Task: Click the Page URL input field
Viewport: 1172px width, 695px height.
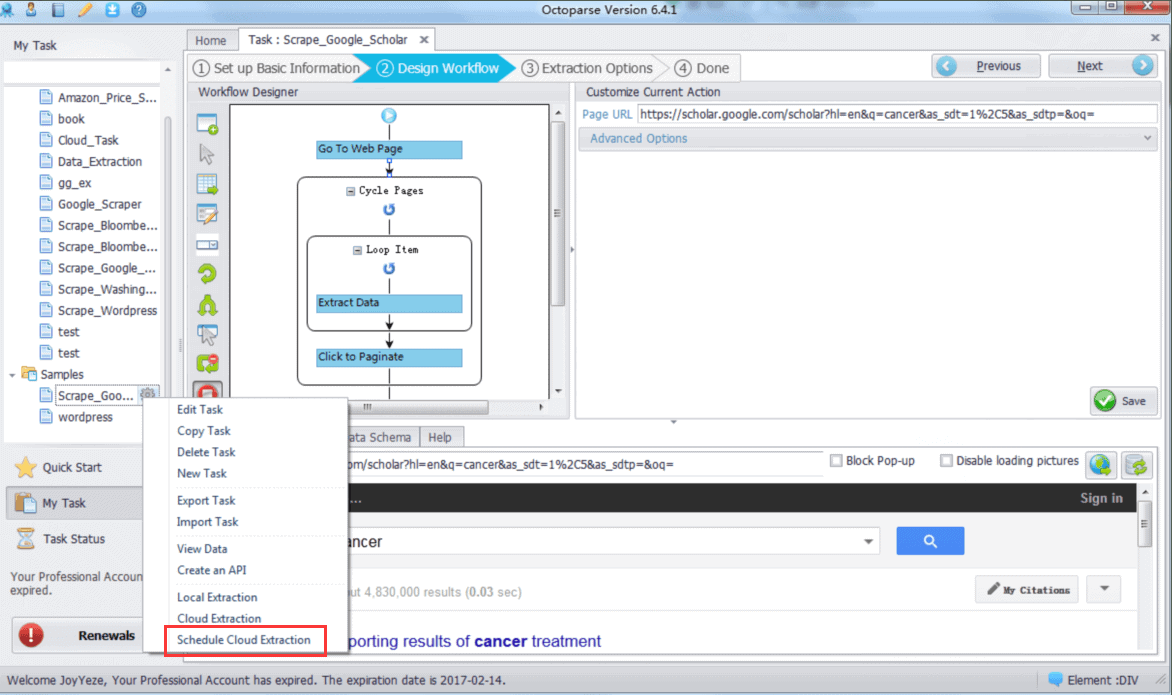Action: (x=897, y=114)
